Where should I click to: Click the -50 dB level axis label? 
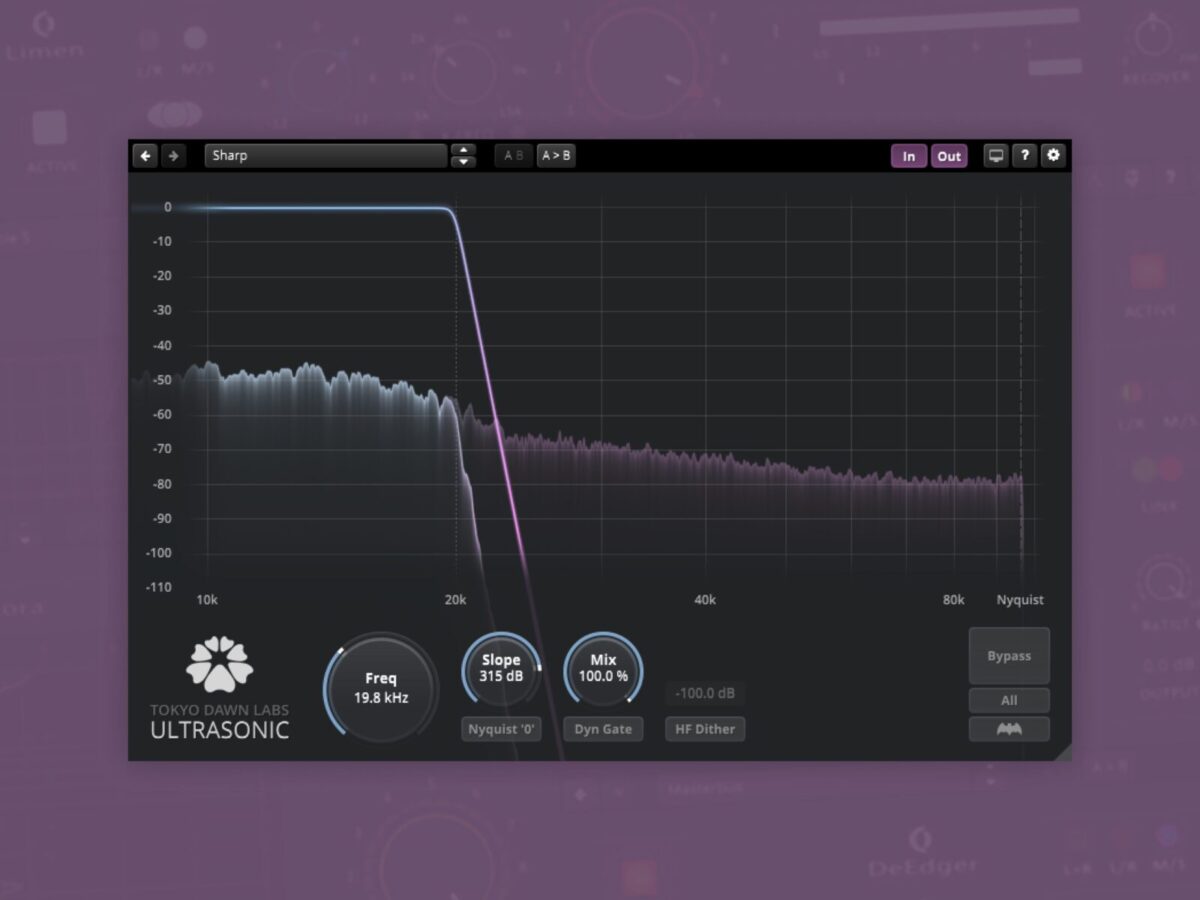tap(160, 380)
